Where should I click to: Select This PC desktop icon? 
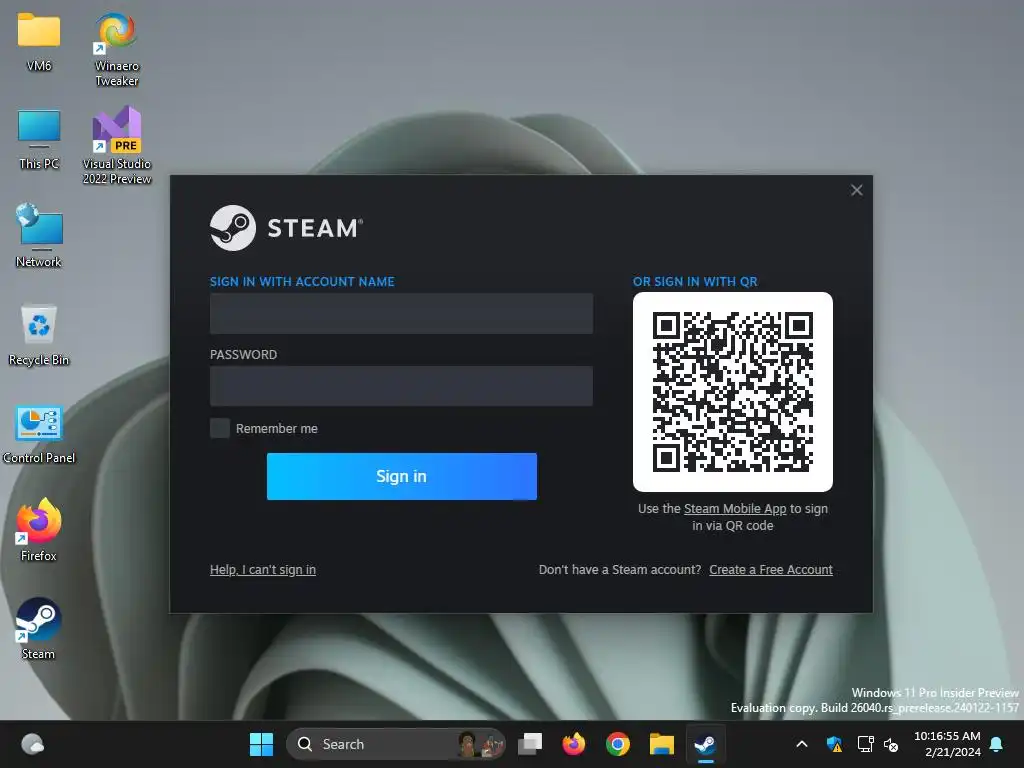[x=39, y=138]
